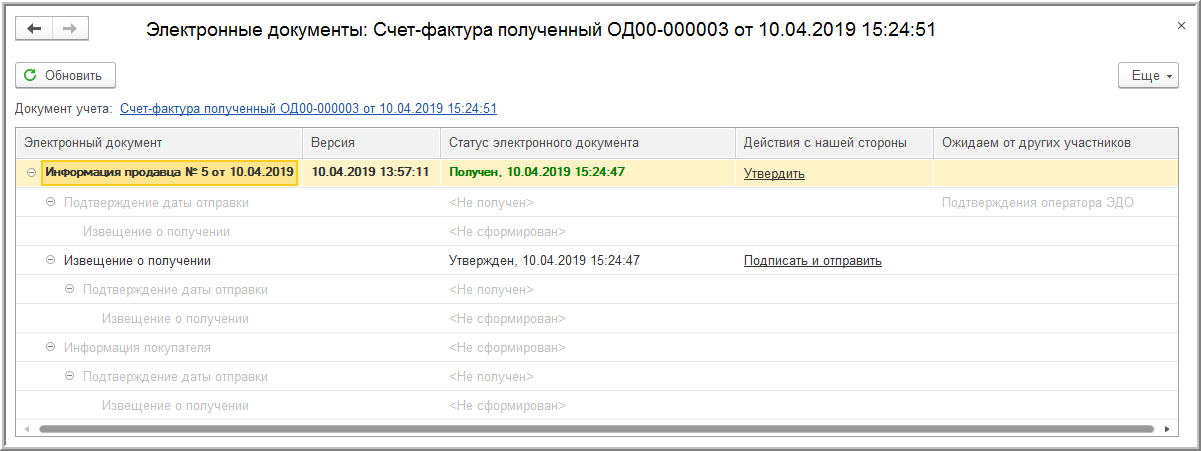Collapse Подтверждение даты отправки under Информация продавца

point(51,202)
